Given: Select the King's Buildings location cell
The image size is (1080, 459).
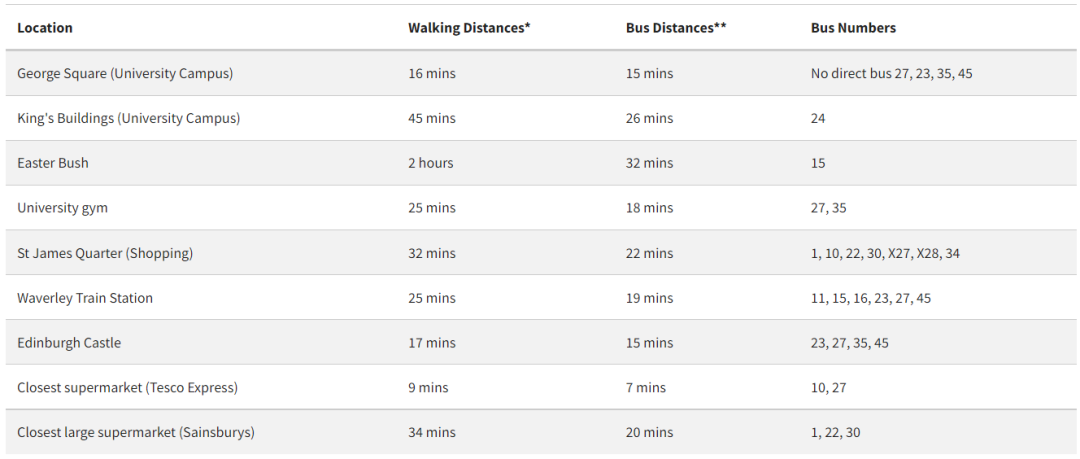Looking at the screenshot, I should (128, 118).
